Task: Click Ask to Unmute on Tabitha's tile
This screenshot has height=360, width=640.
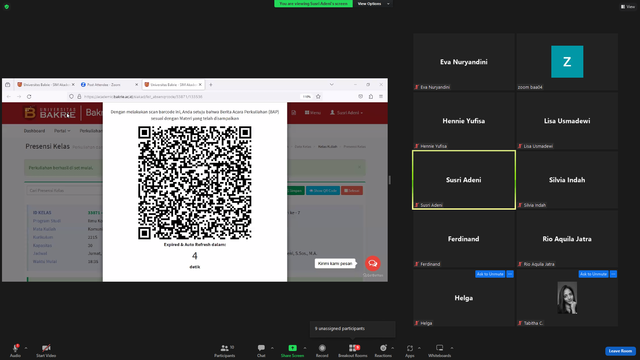Action: click(x=593, y=274)
